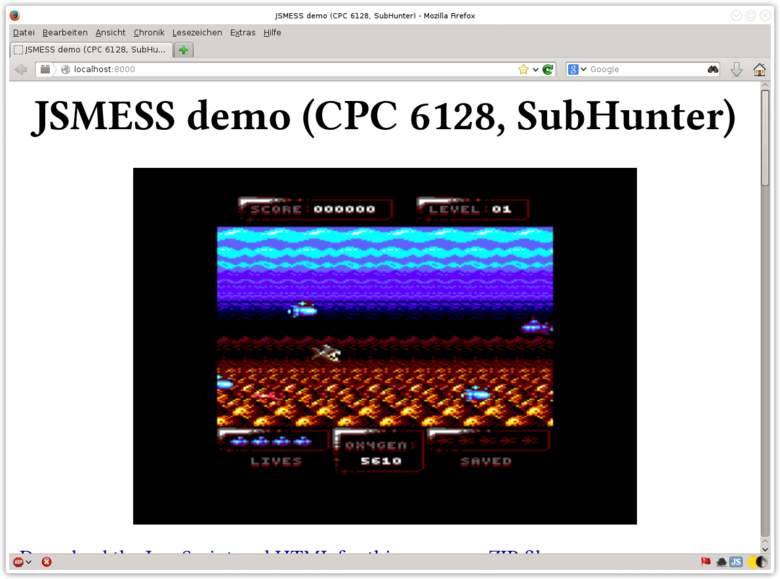The height and width of the screenshot is (579, 780).
Task: Open the Adblock dropdown arrow in status bar
Action: (x=28, y=562)
